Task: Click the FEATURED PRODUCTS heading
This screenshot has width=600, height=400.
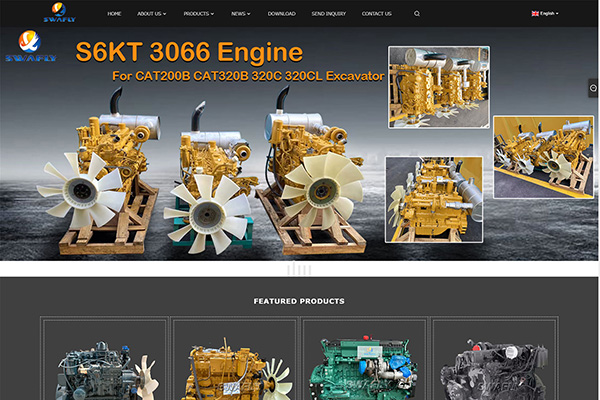Action: tap(299, 301)
